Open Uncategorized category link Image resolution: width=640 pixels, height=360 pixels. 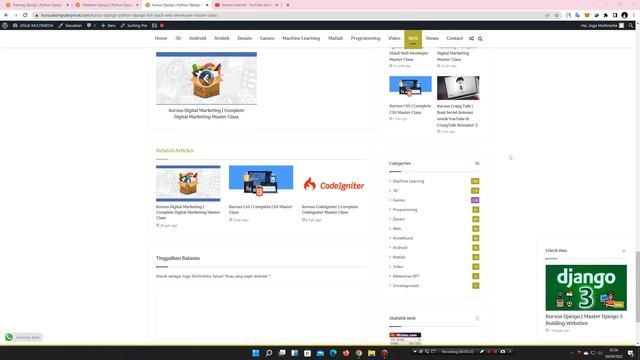405,286
